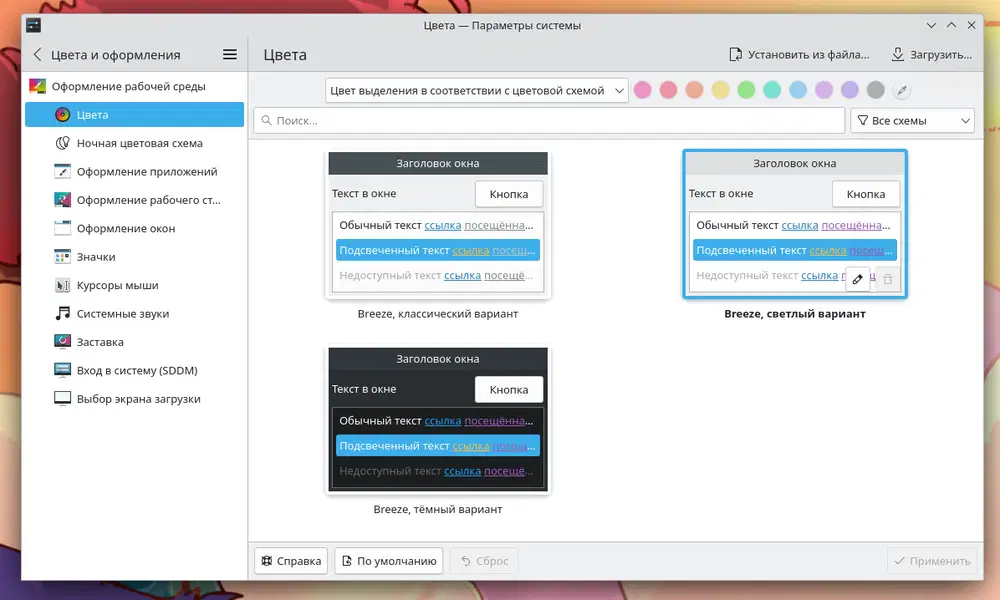Select Breeze светлый вариант scheme thumbnail
The height and width of the screenshot is (600, 1000).
click(x=795, y=224)
